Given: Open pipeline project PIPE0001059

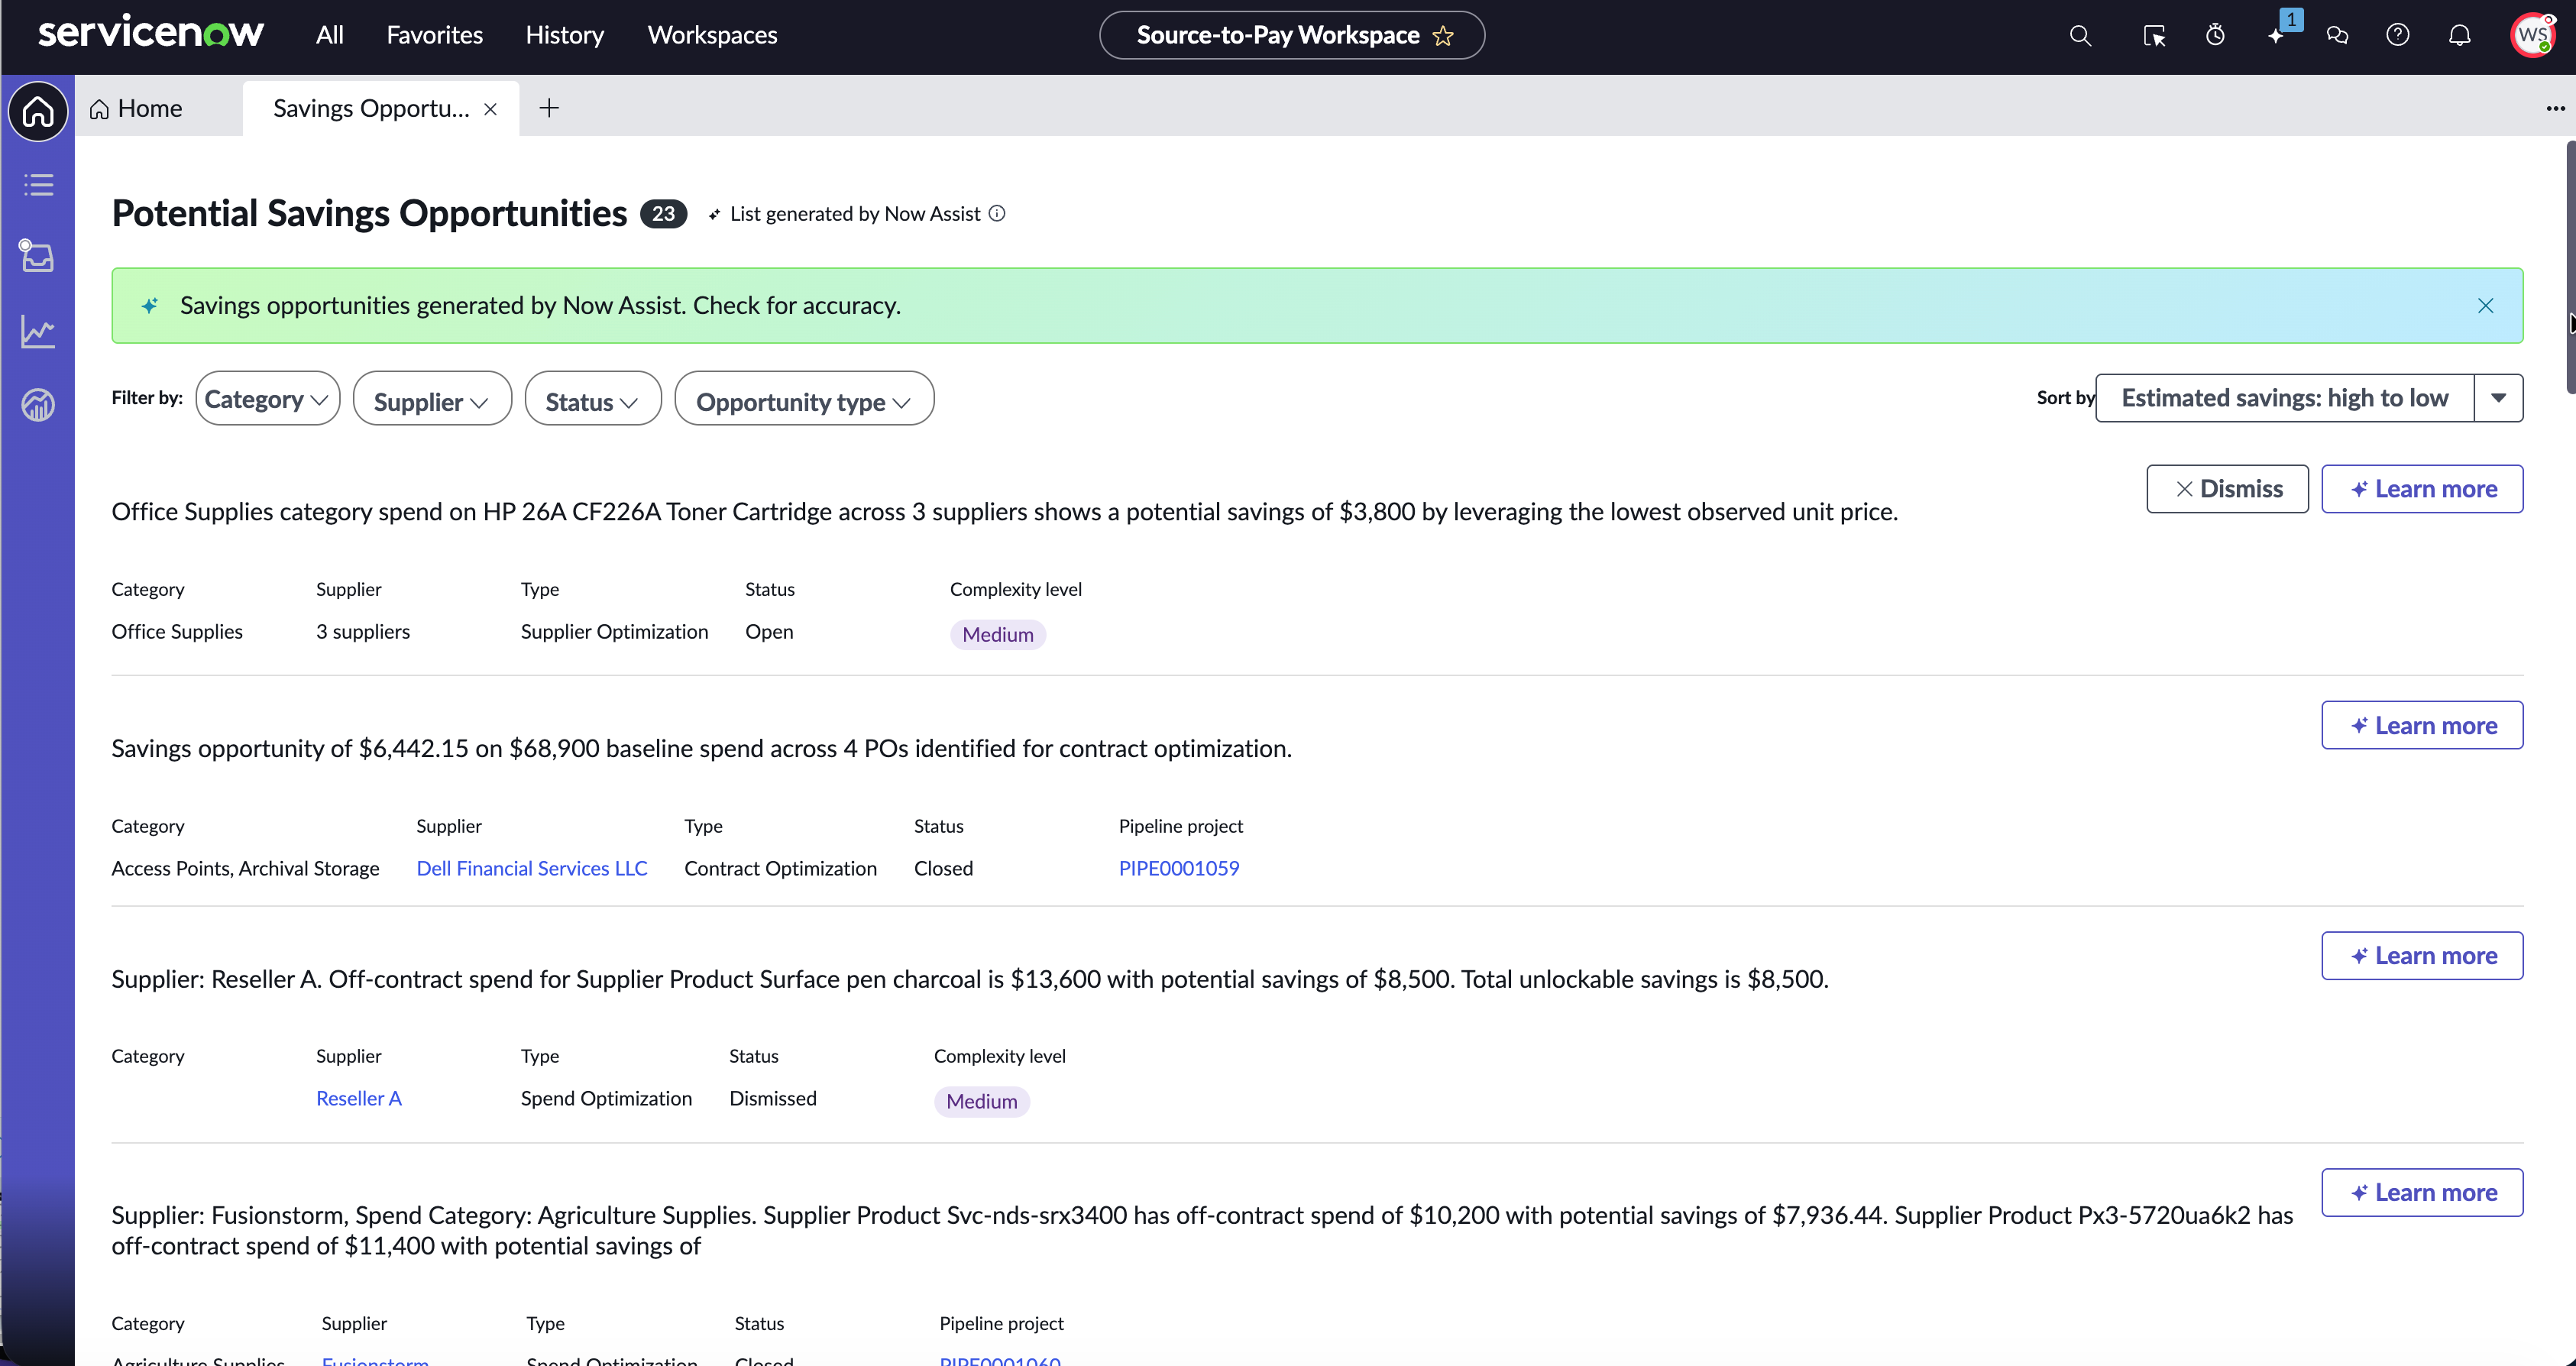Looking at the screenshot, I should tap(1178, 868).
